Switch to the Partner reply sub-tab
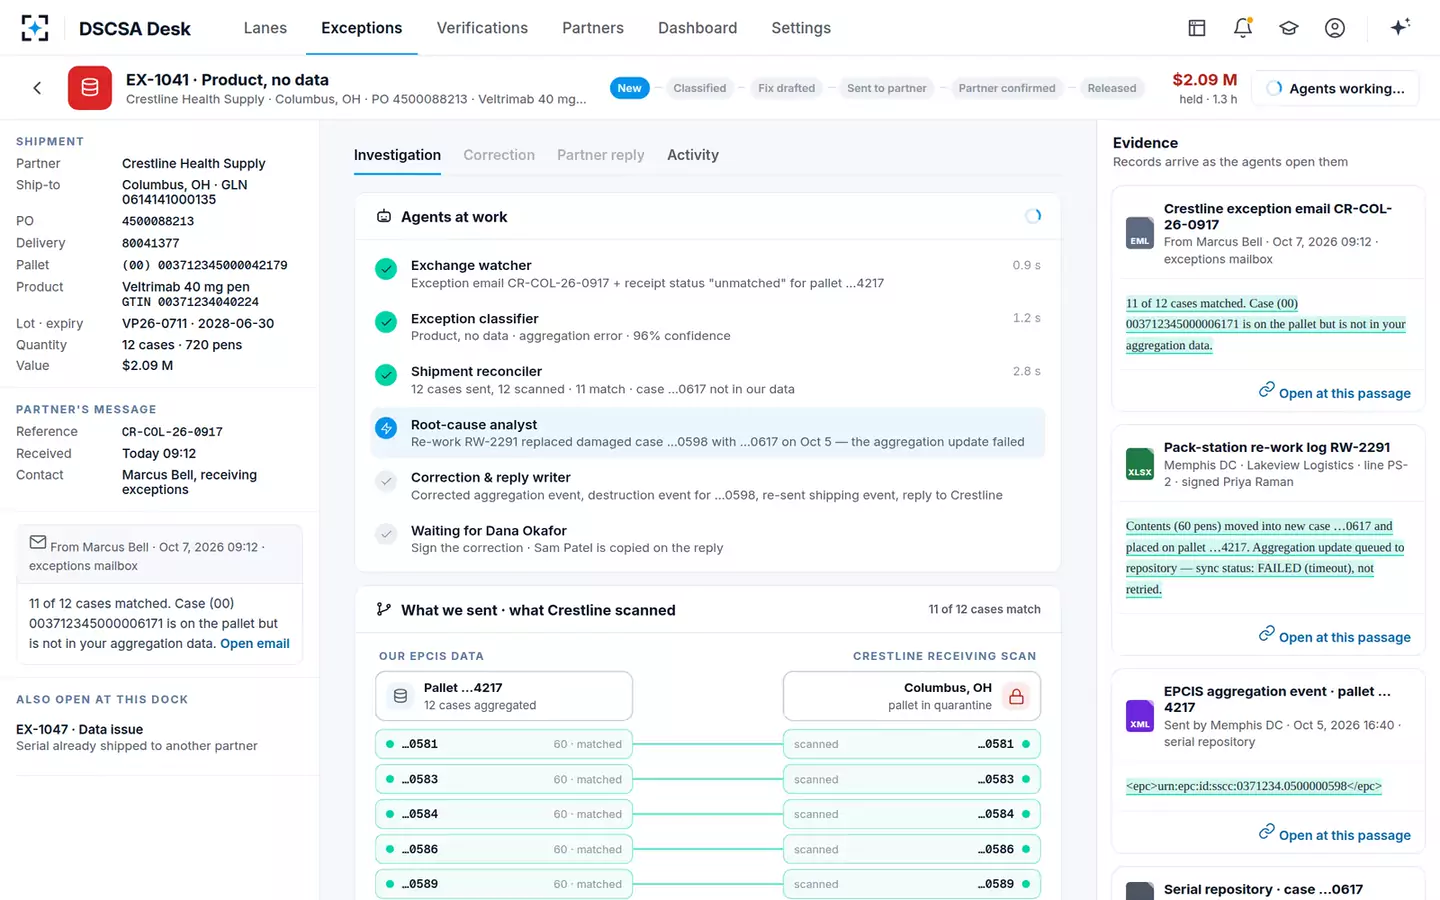 pyautogui.click(x=601, y=155)
